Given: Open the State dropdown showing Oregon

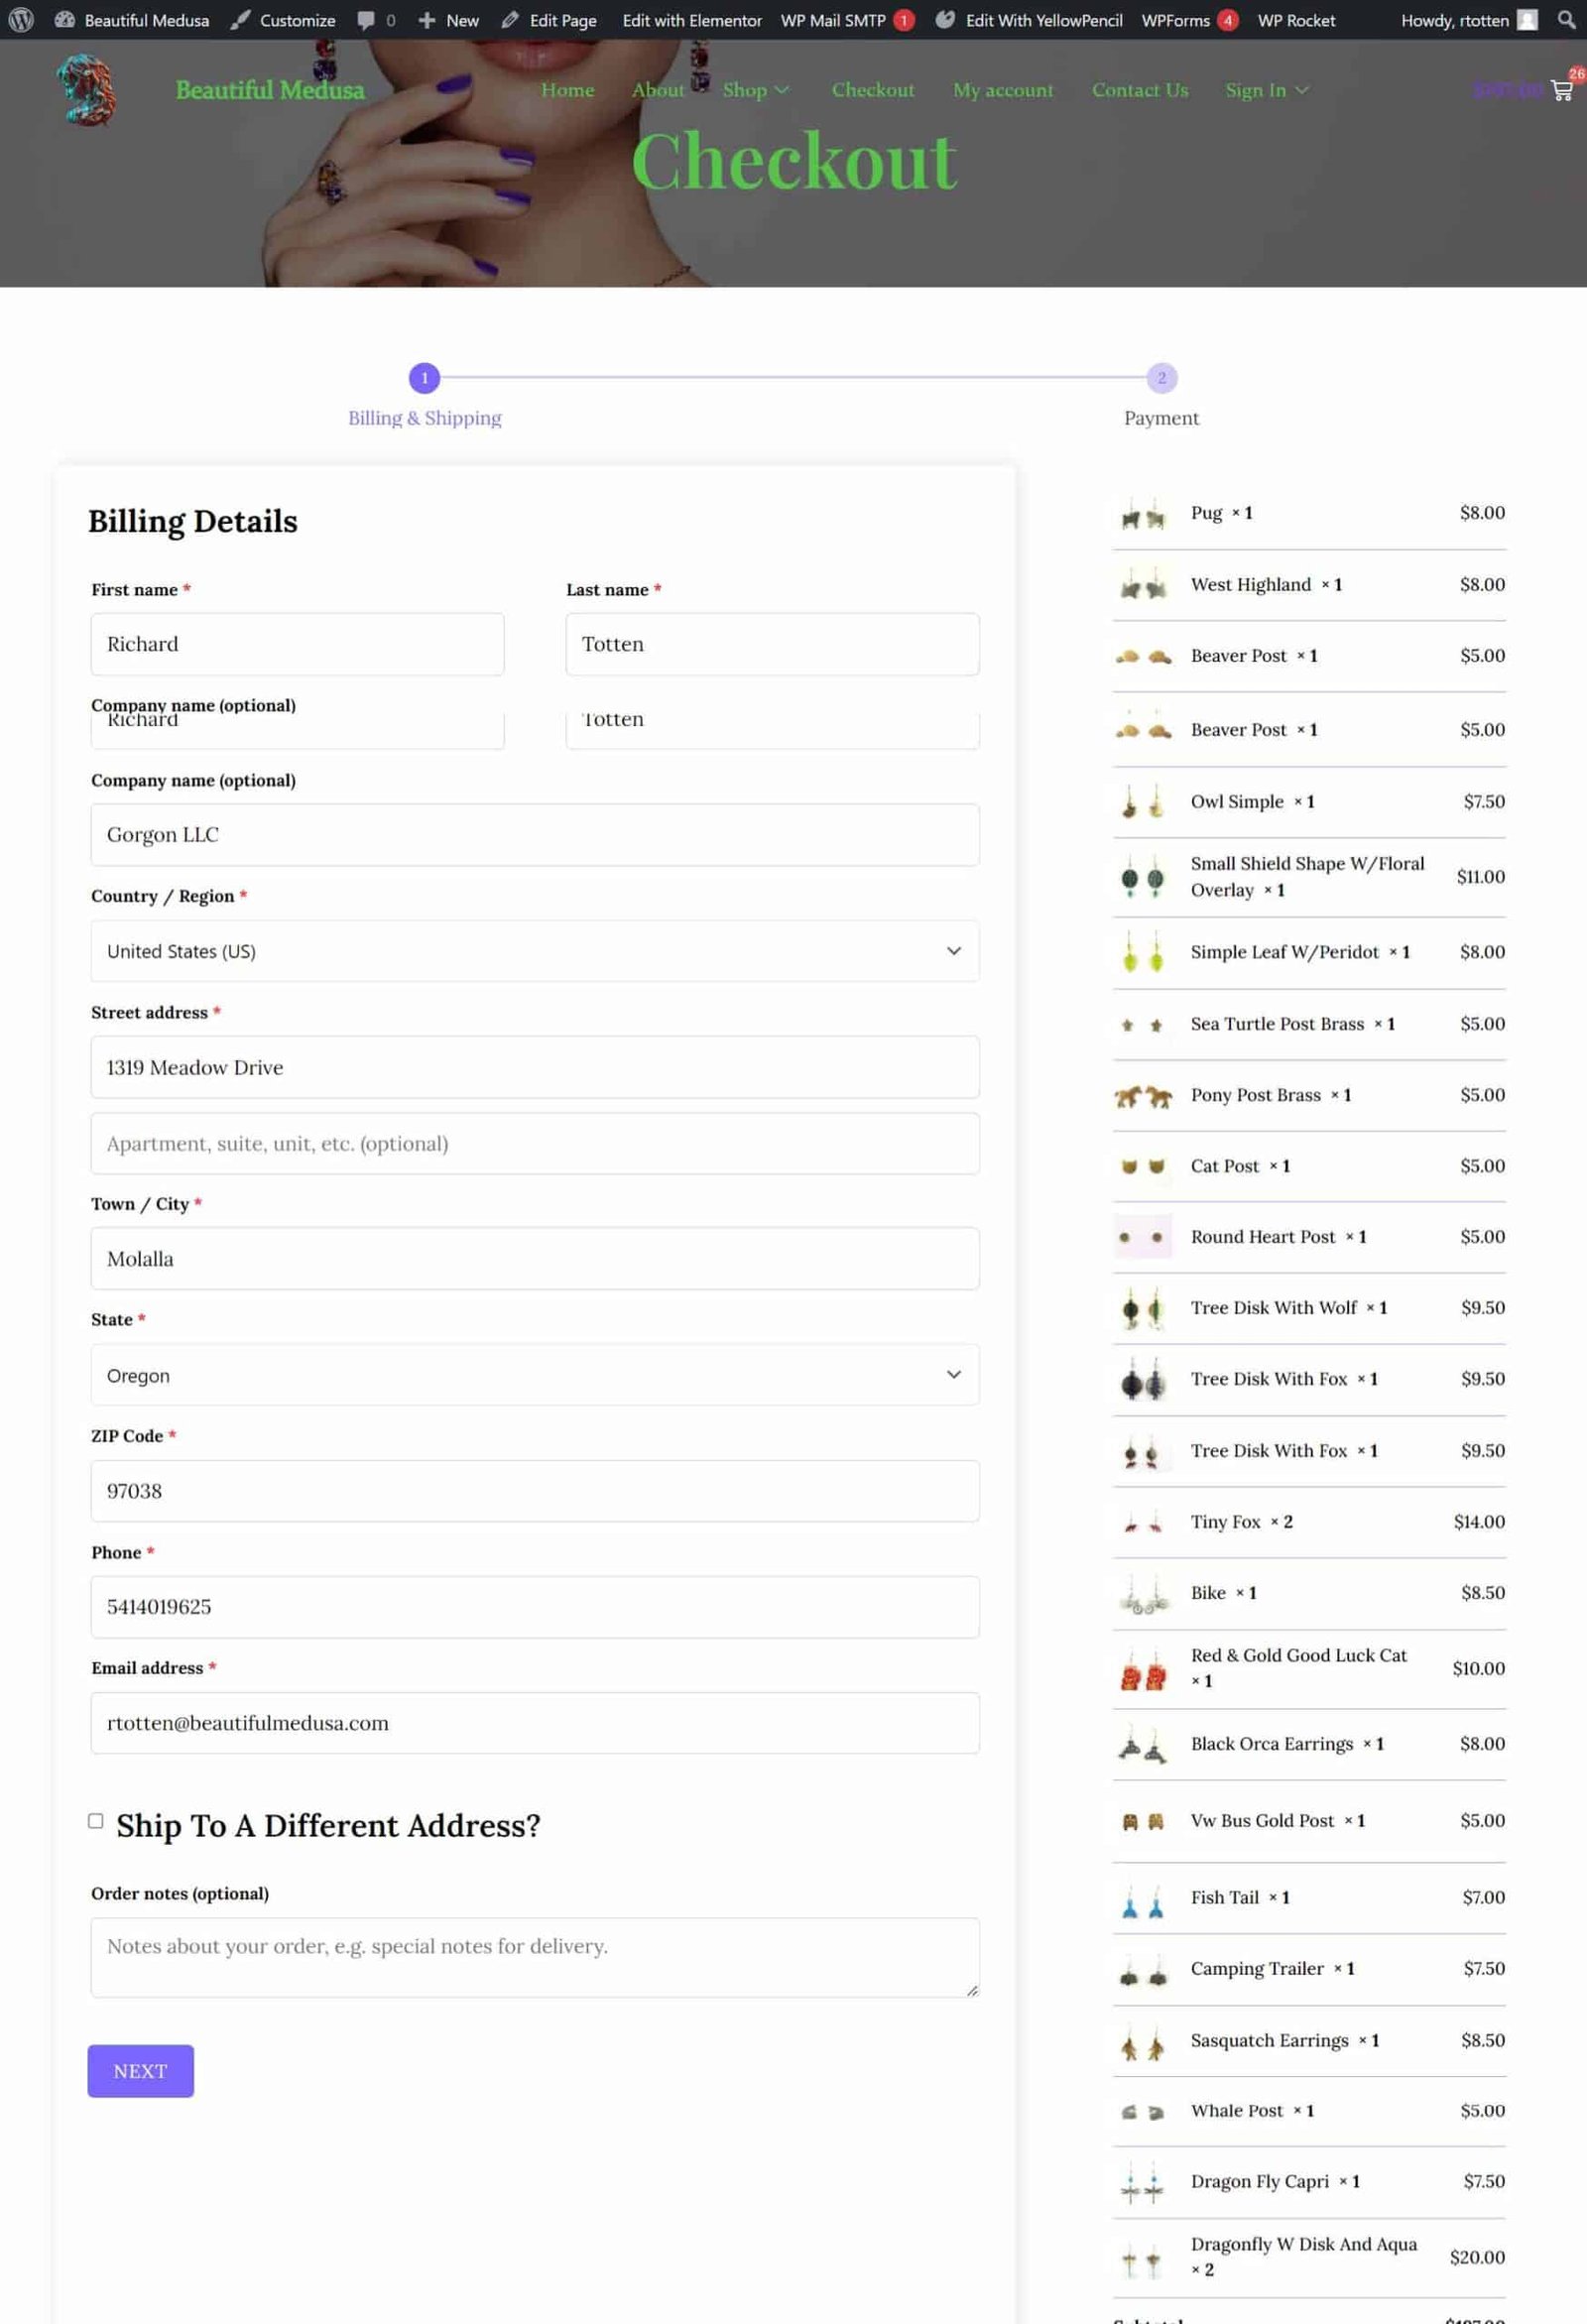Looking at the screenshot, I should pyautogui.click(x=535, y=1374).
